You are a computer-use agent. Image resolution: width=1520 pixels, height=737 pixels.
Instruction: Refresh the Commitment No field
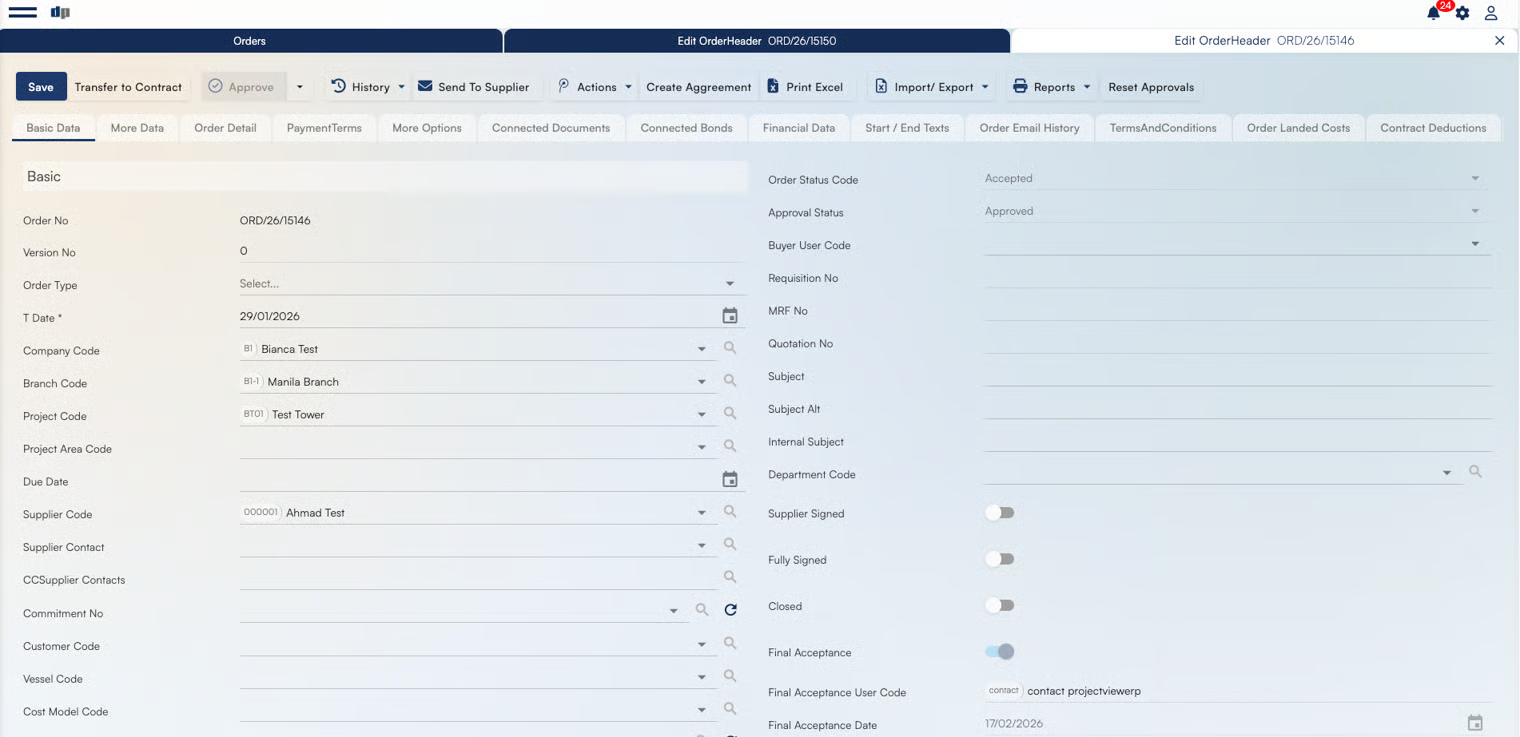[731, 610]
